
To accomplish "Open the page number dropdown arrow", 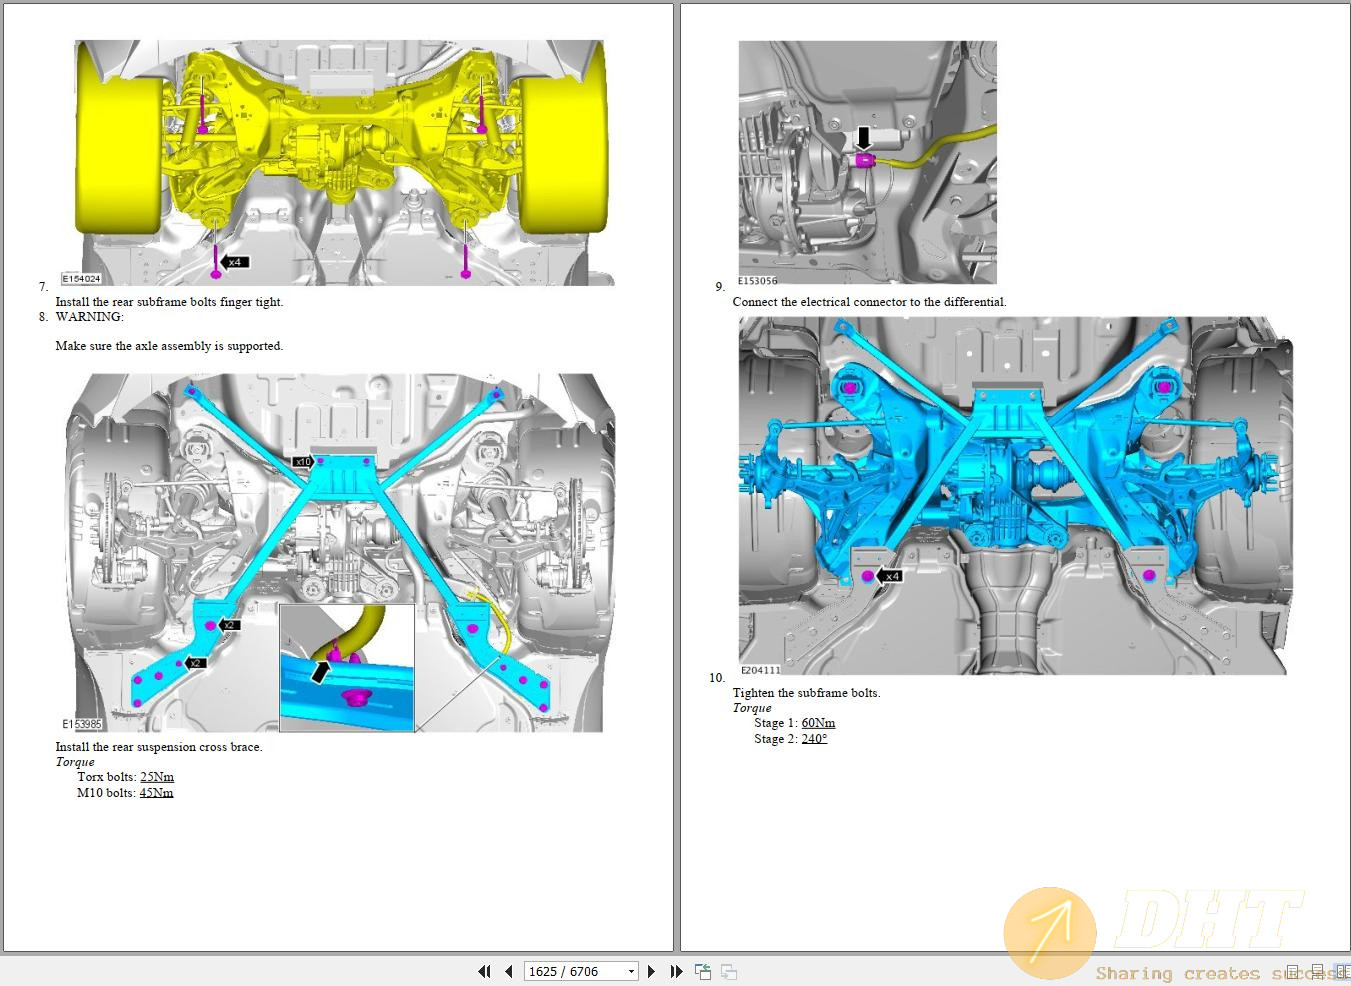I will click(631, 971).
